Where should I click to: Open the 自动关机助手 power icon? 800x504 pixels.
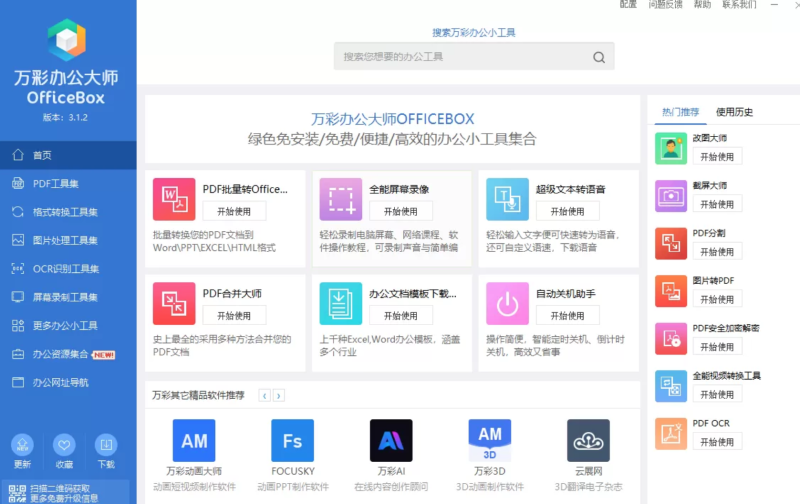point(508,304)
